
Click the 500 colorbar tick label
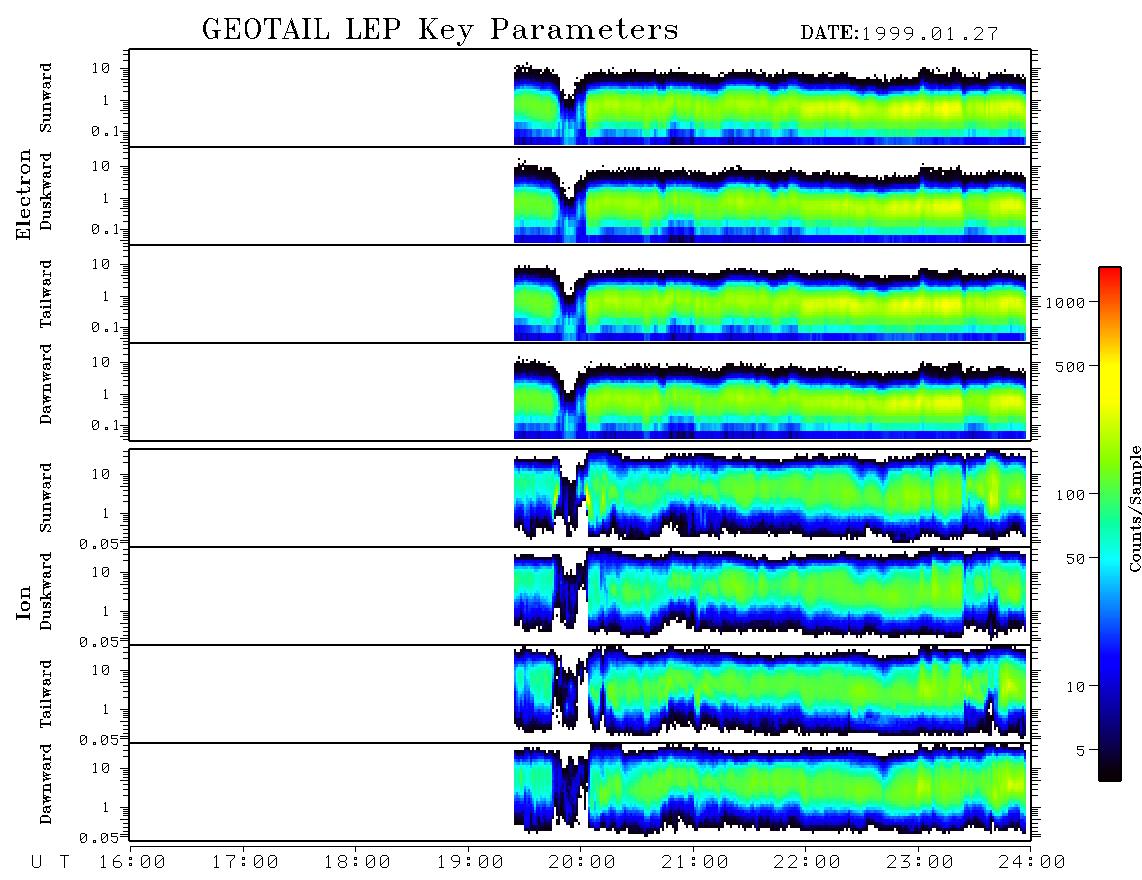[x=1070, y=366]
